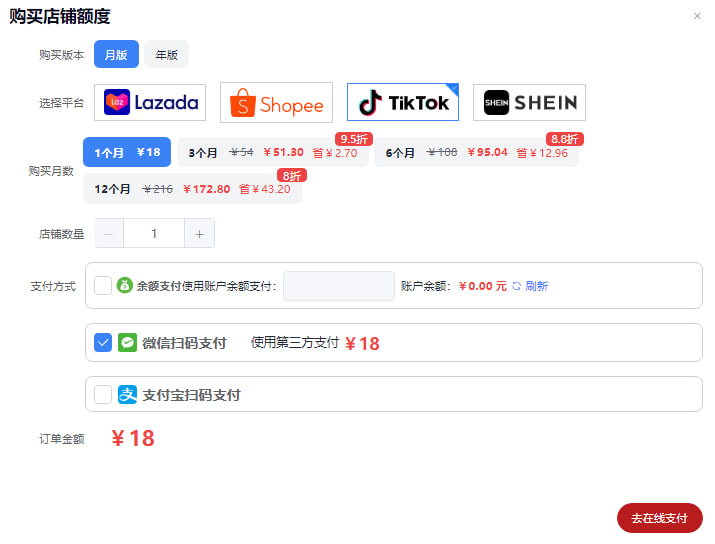Image resolution: width=715 pixels, height=544 pixels.
Task: Decrease store quantity with minus button
Action: pos(109,233)
